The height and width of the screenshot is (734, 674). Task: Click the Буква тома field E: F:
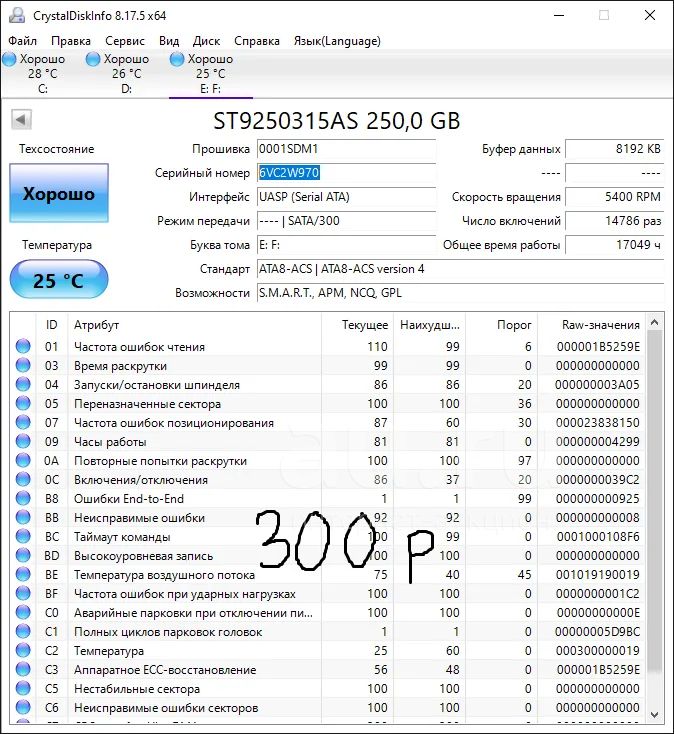pyautogui.click(x=346, y=245)
